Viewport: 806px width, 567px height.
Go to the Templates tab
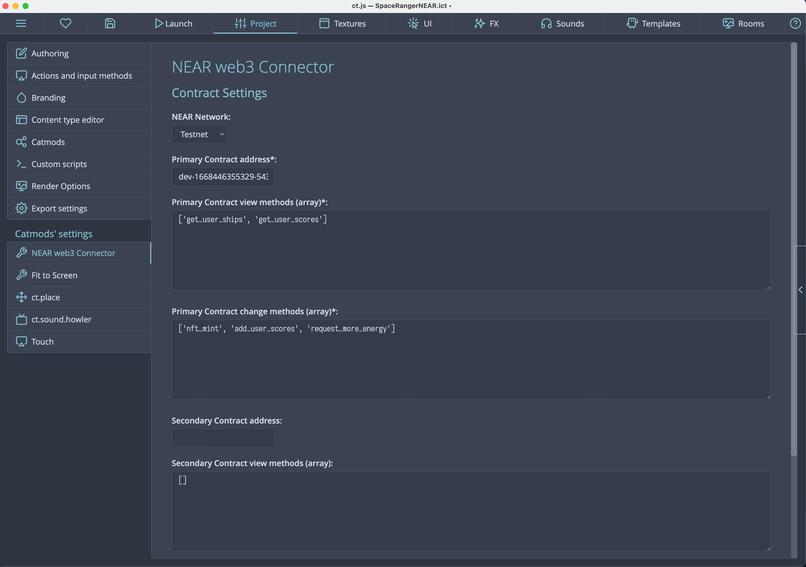(653, 23)
